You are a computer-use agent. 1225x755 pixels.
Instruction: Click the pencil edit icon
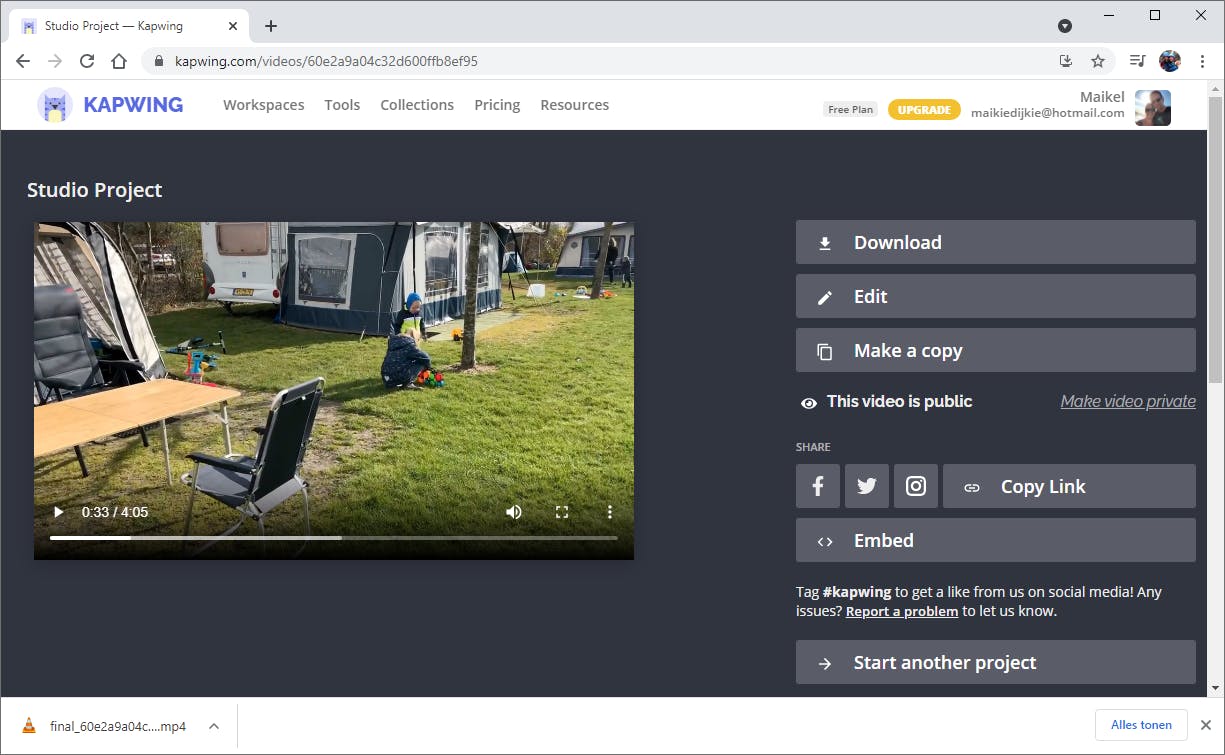pyautogui.click(x=825, y=297)
